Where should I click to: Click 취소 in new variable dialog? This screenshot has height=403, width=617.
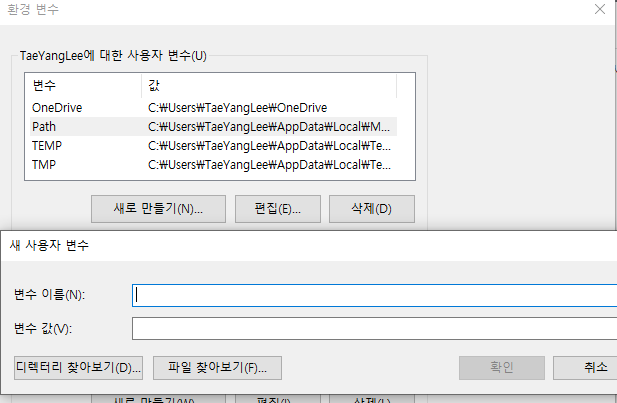tap(585, 368)
